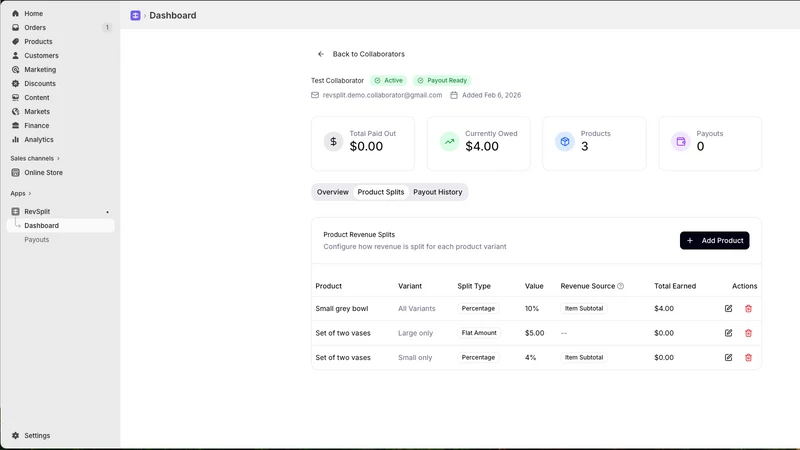Click the '$5.00' value cell

point(534,333)
